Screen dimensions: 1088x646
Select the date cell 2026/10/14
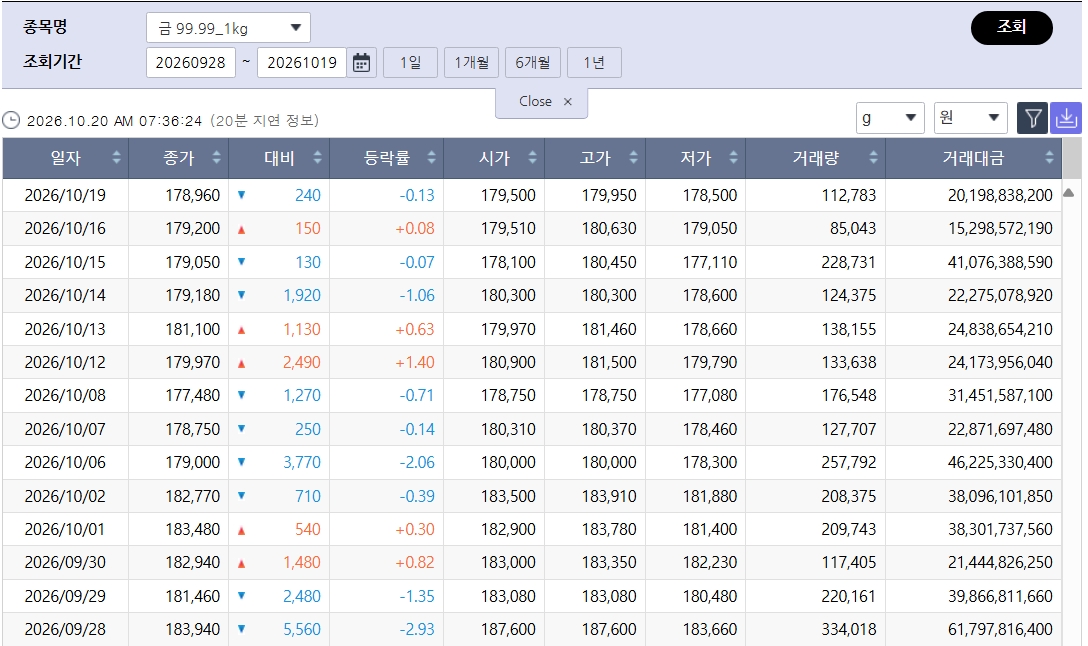pyautogui.click(x=65, y=296)
